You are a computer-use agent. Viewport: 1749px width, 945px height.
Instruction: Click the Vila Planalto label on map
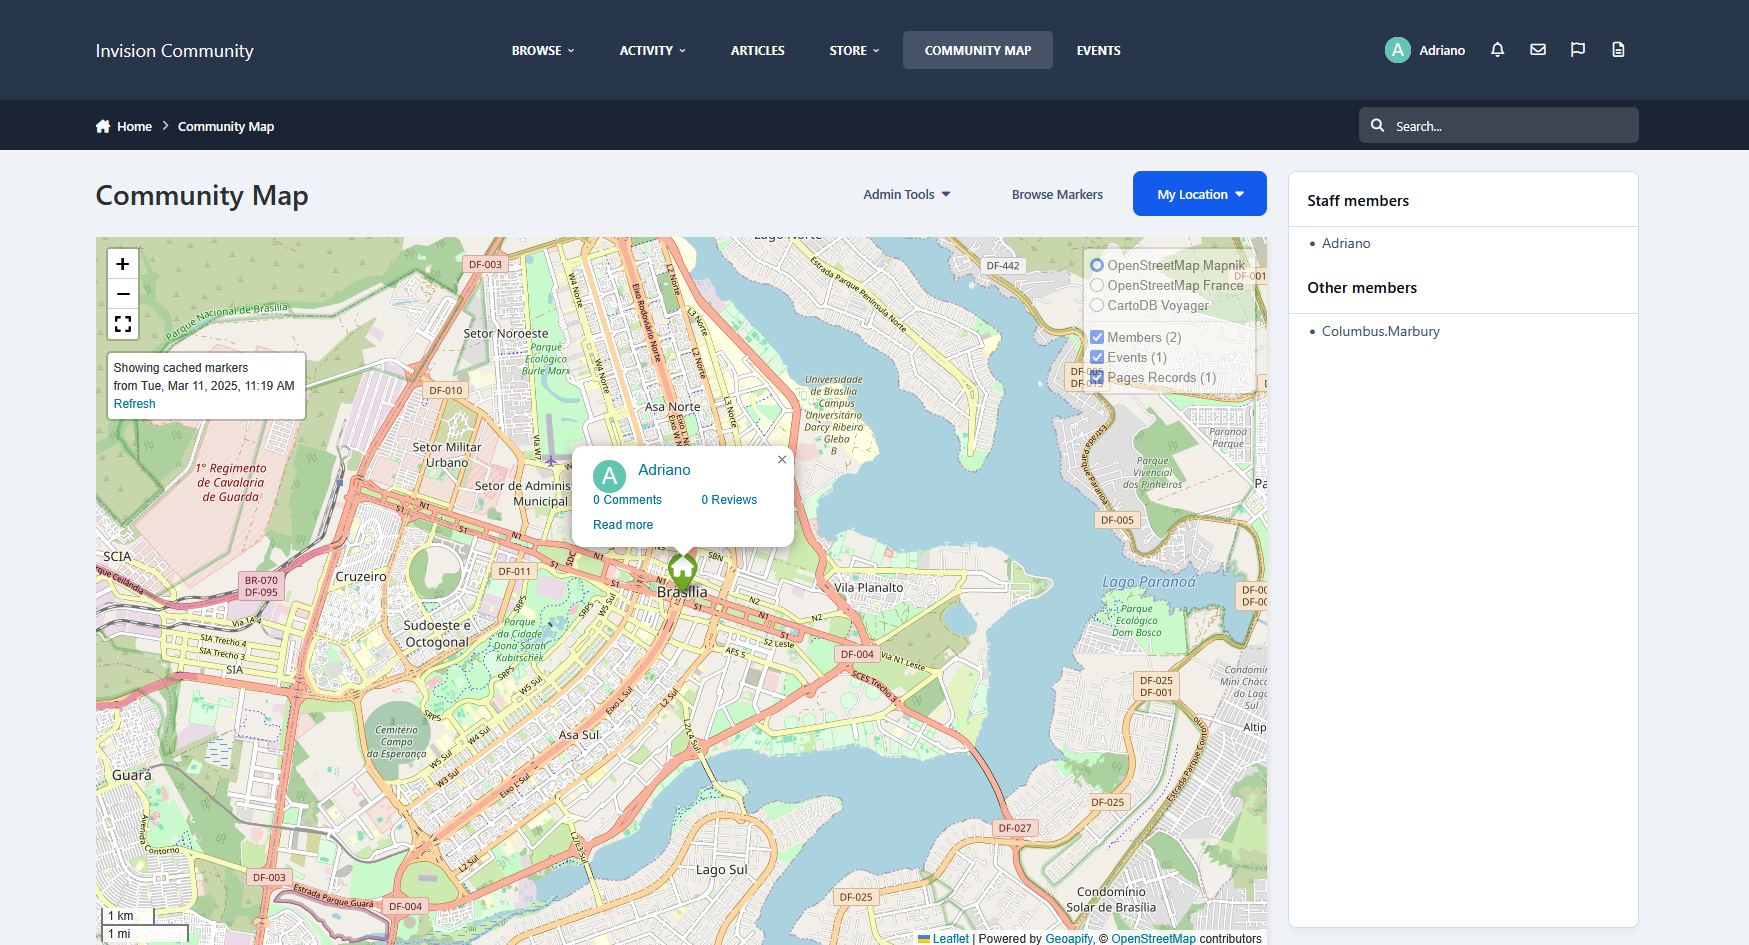coord(869,588)
